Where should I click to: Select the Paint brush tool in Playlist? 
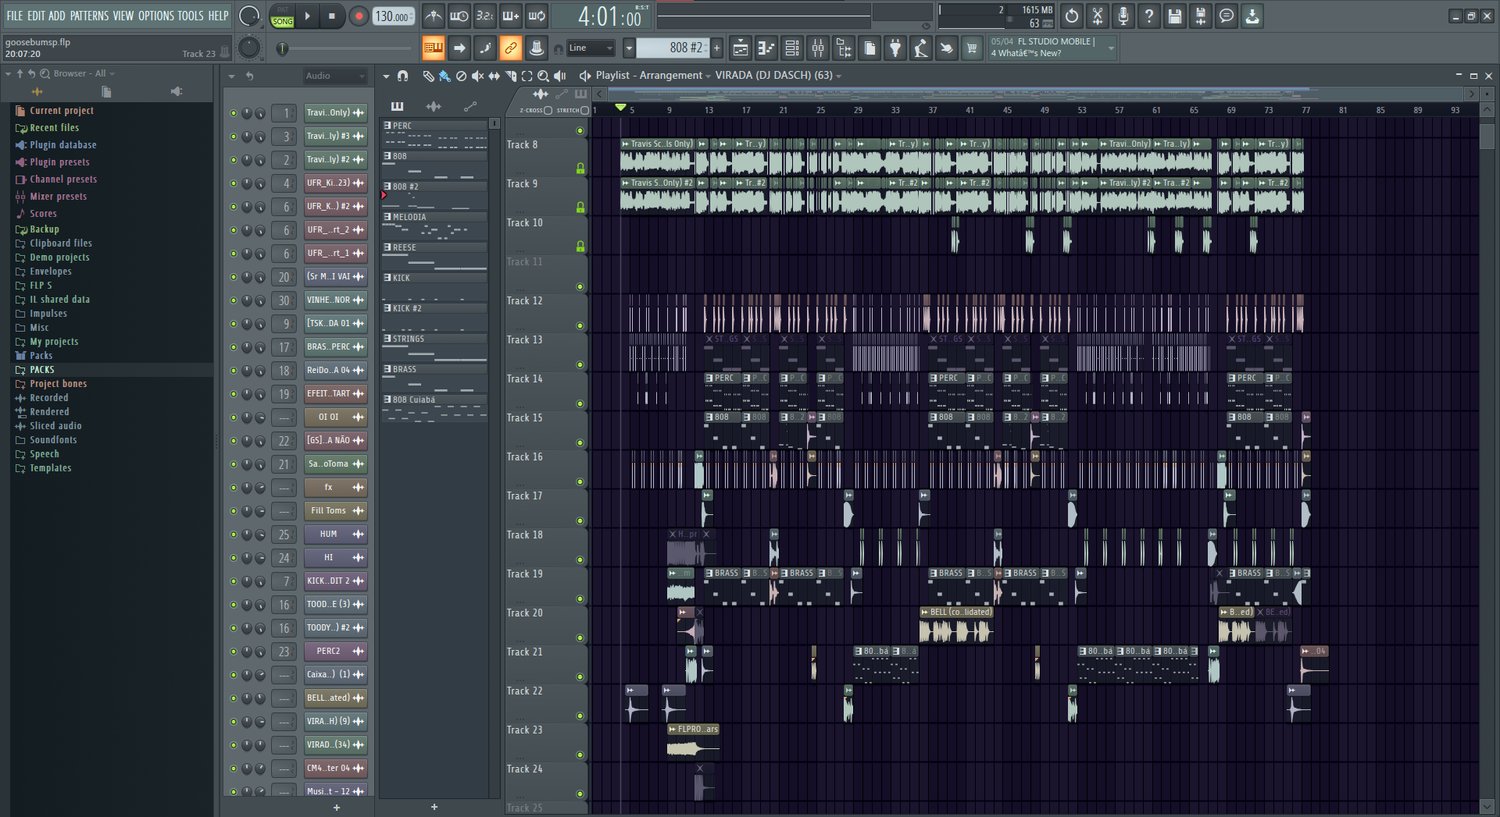[444, 76]
